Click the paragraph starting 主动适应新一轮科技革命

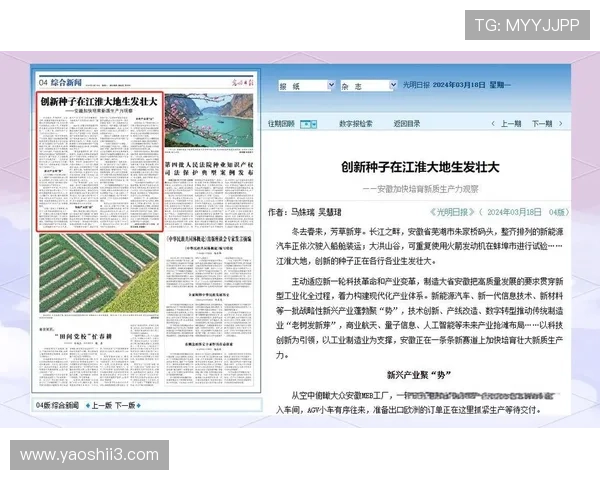pos(419,318)
